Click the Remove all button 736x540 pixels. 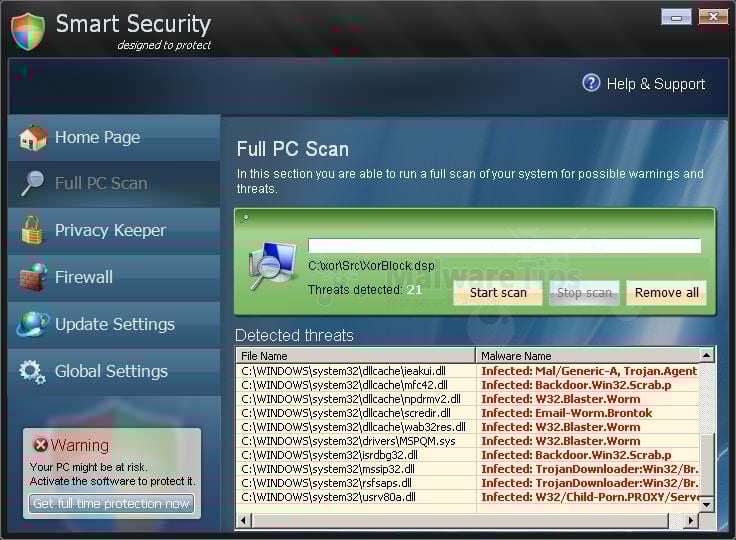tap(667, 293)
